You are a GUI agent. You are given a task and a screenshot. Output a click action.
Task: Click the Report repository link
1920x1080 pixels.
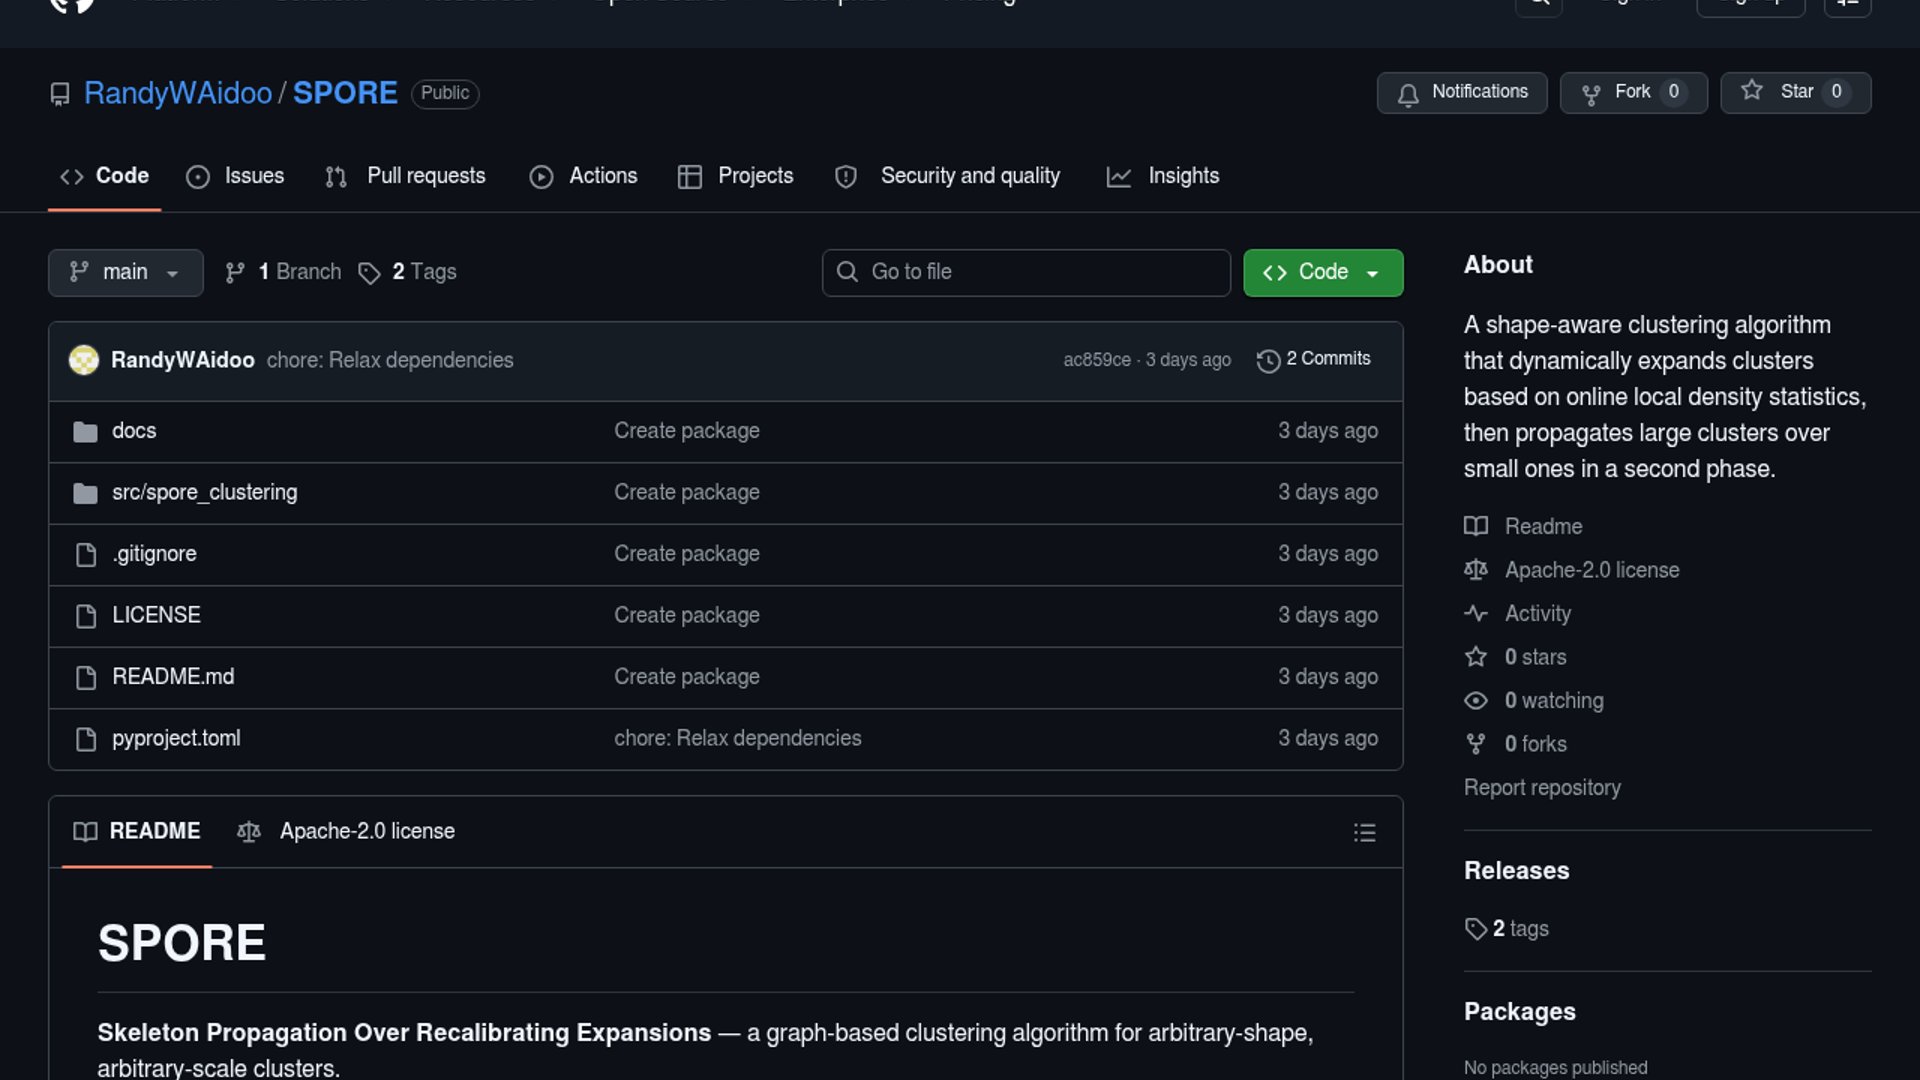point(1541,788)
